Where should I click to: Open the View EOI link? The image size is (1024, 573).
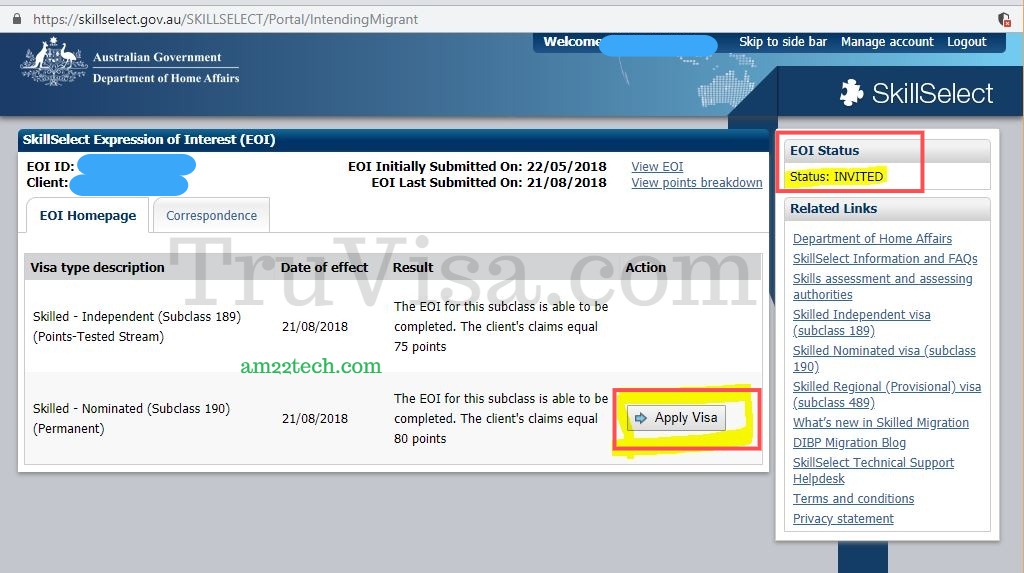pyautogui.click(x=657, y=167)
